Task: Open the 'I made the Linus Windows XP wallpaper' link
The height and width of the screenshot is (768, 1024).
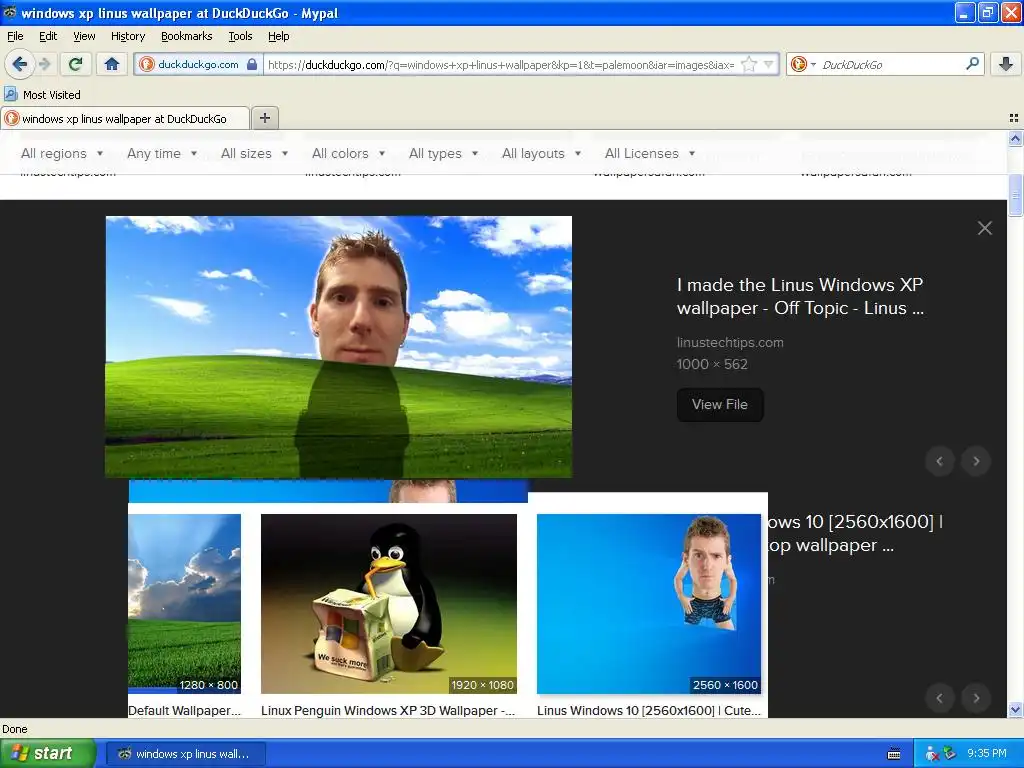Action: 800,296
